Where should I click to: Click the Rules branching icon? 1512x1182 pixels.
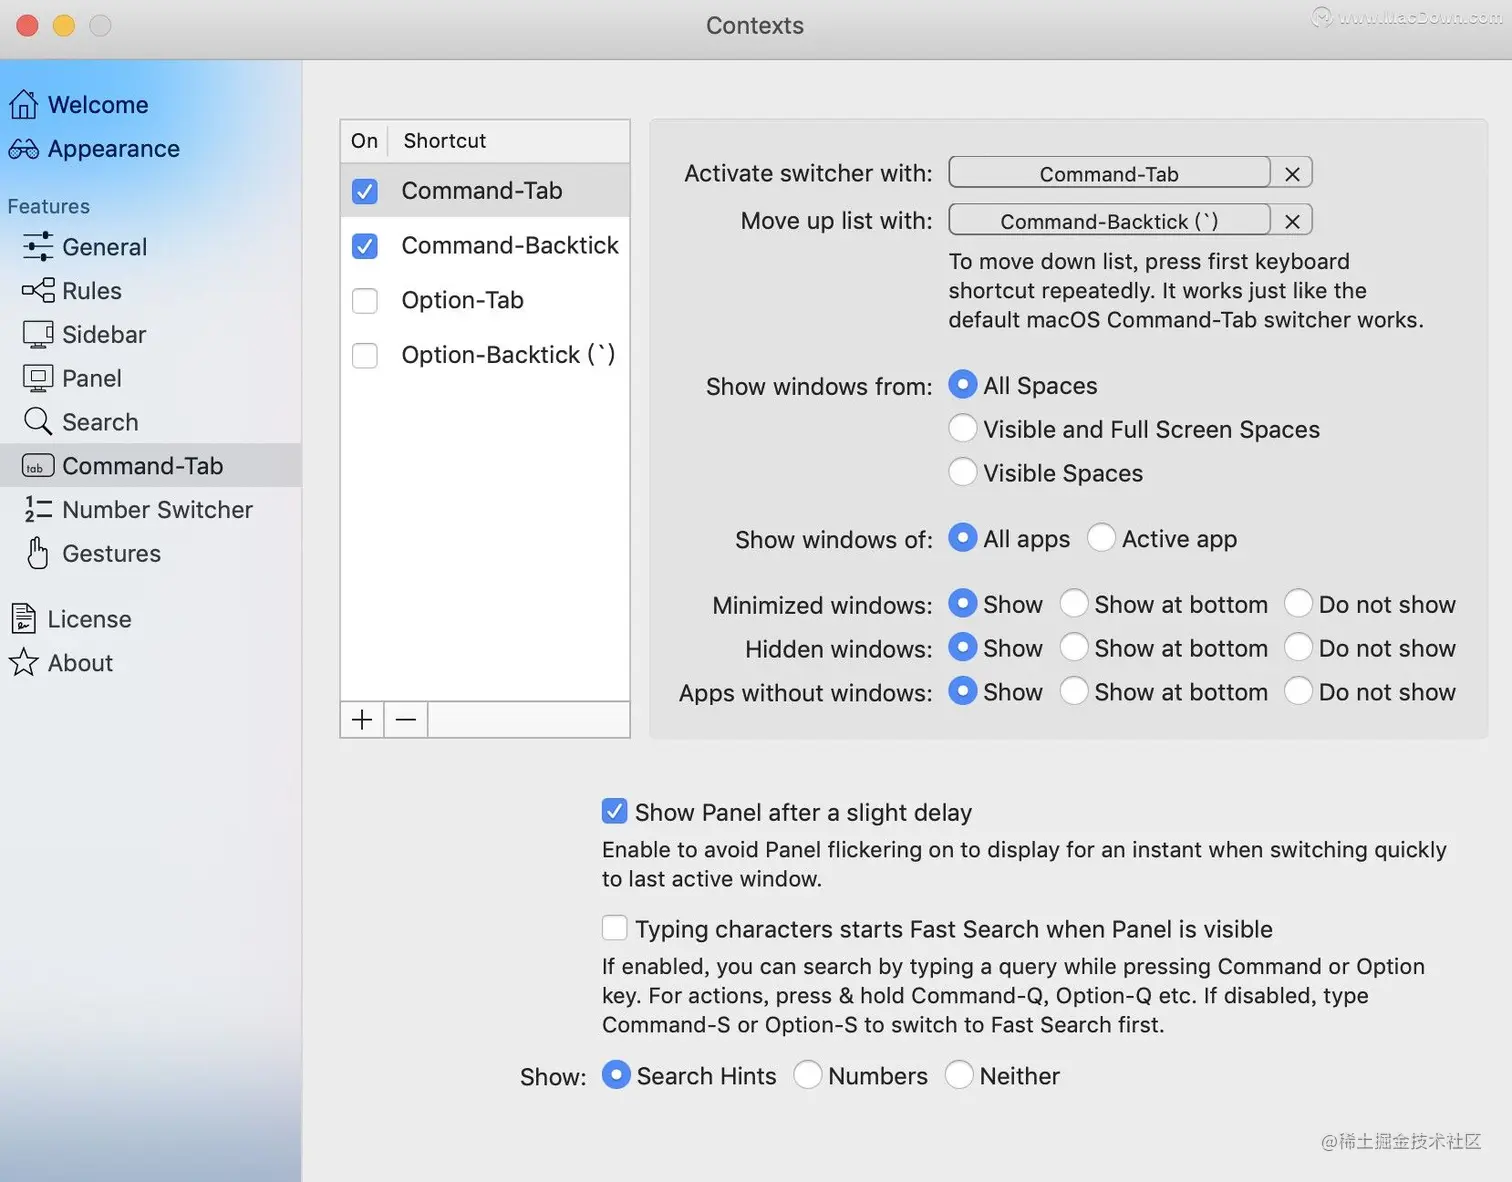pos(38,291)
